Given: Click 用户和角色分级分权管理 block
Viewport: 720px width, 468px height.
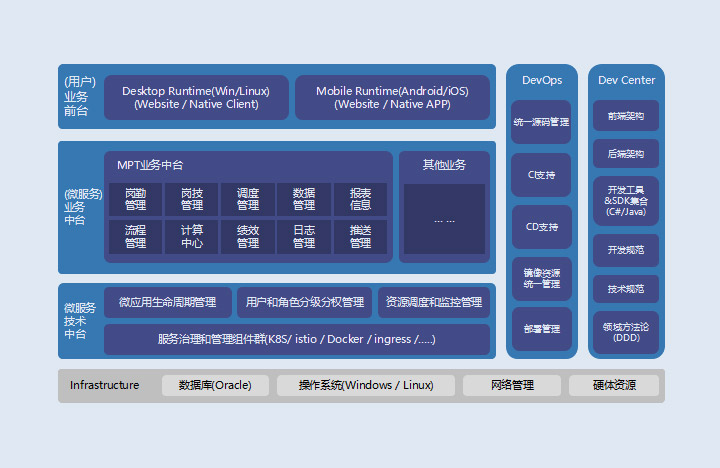Looking at the screenshot, I should (304, 302).
